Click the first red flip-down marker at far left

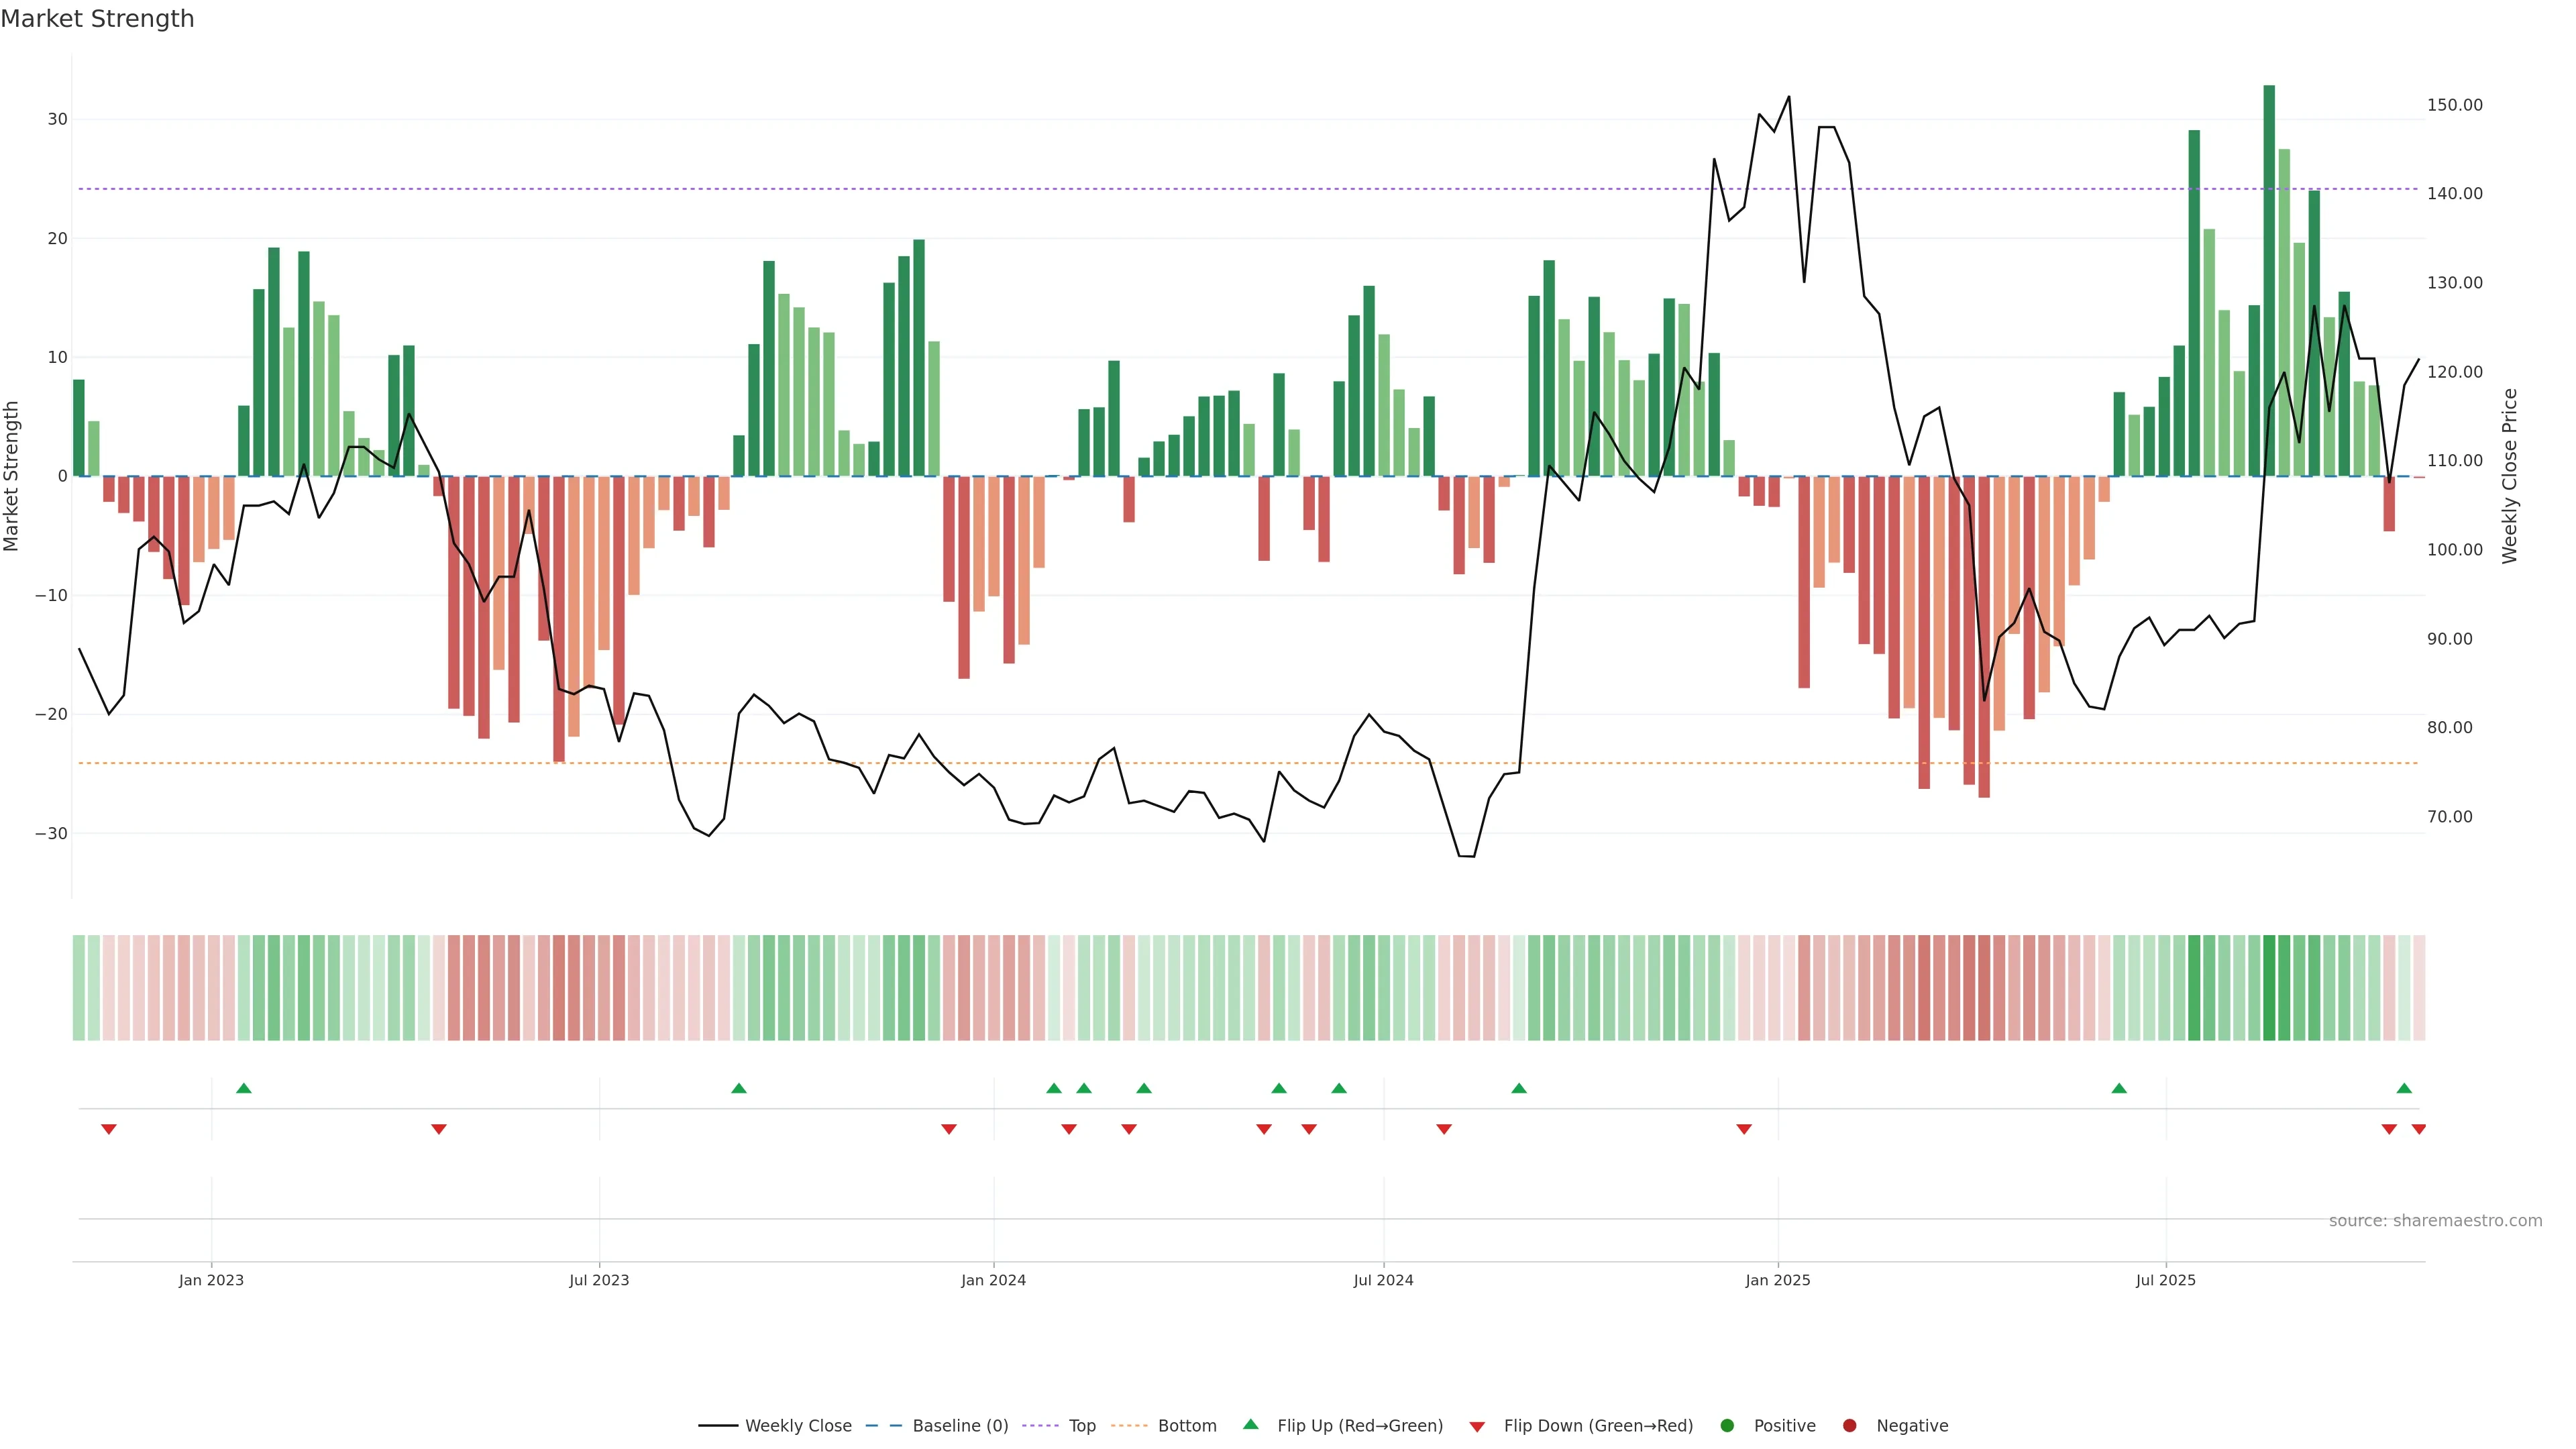click(x=109, y=1129)
